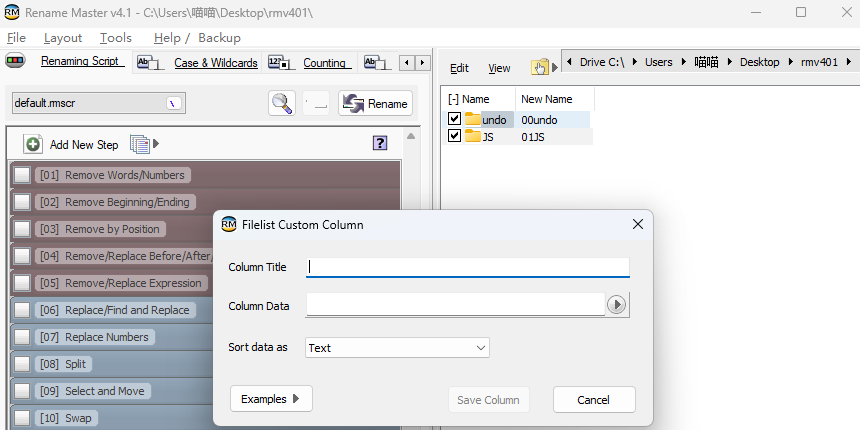Click the Column Title text field

(x=468, y=267)
